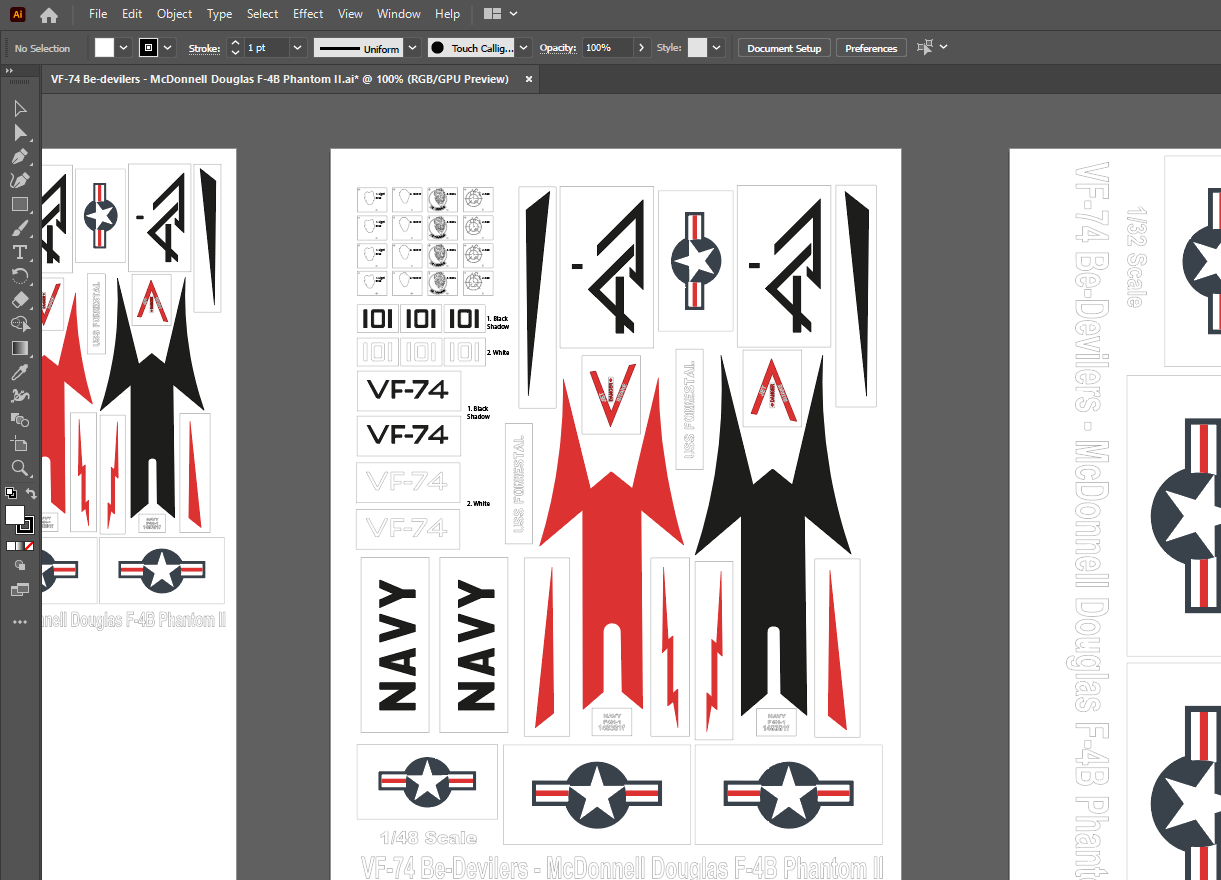Click the fill color swatch in control bar
Viewport: 1221px width, 880px height.
[105, 48]
